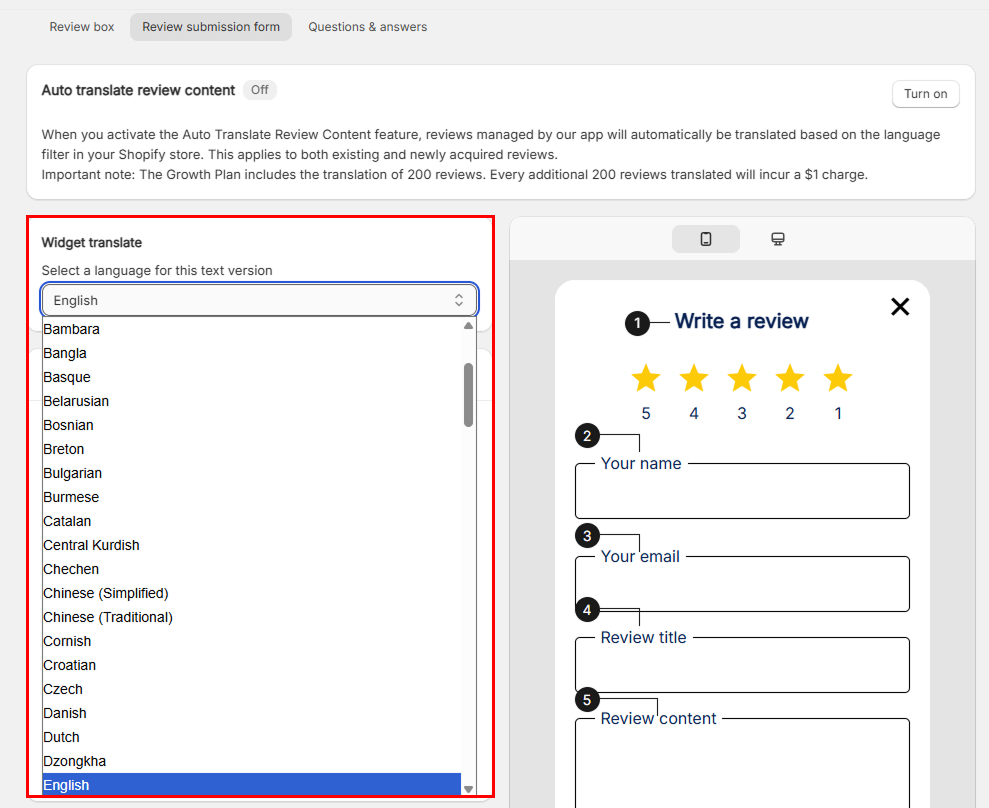Select Dutch in the list

(x=252, y=737)
